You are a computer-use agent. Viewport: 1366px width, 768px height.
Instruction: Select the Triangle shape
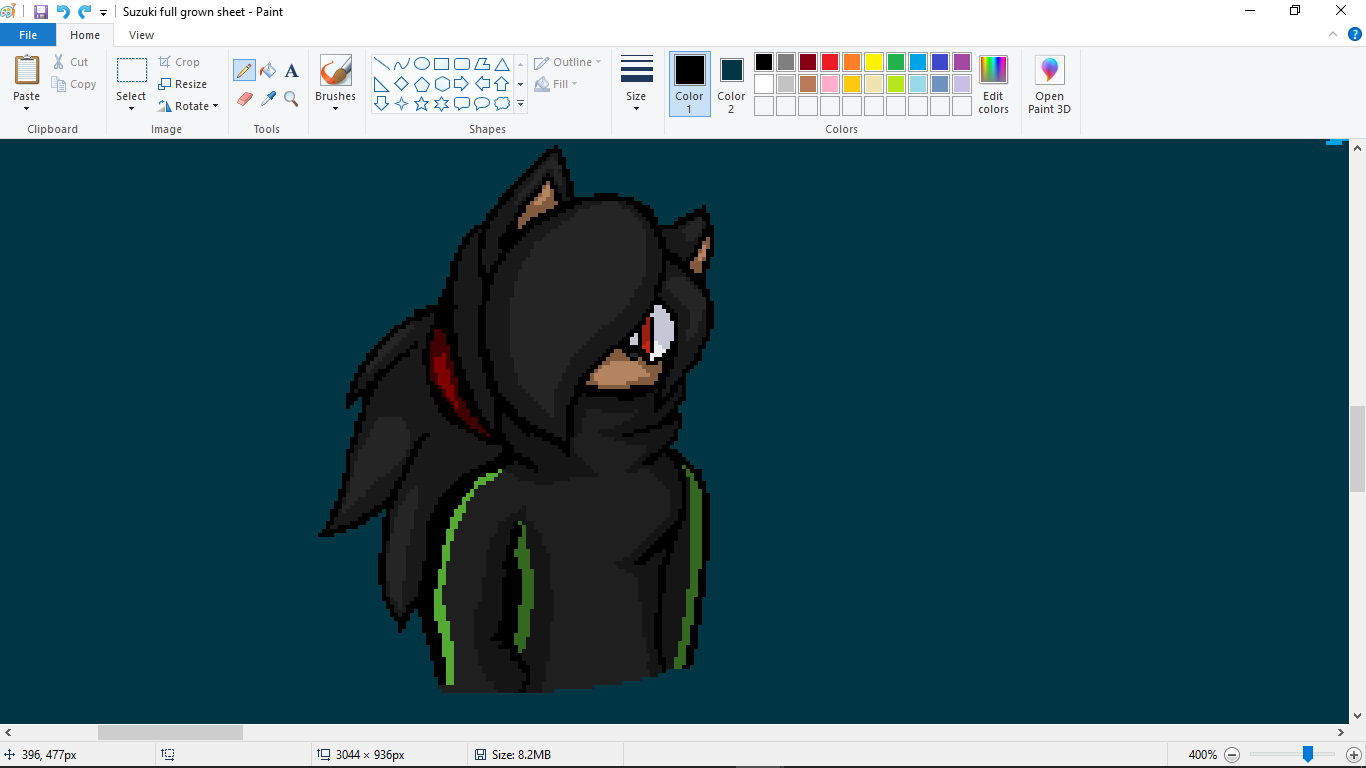502,64
